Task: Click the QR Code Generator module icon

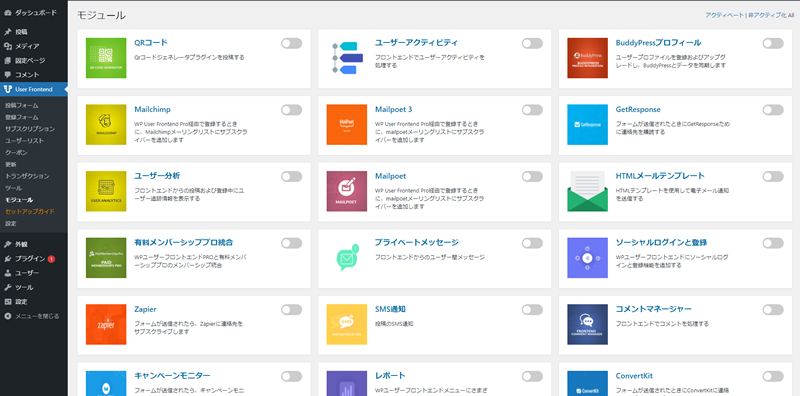Action: pos(106,58)
